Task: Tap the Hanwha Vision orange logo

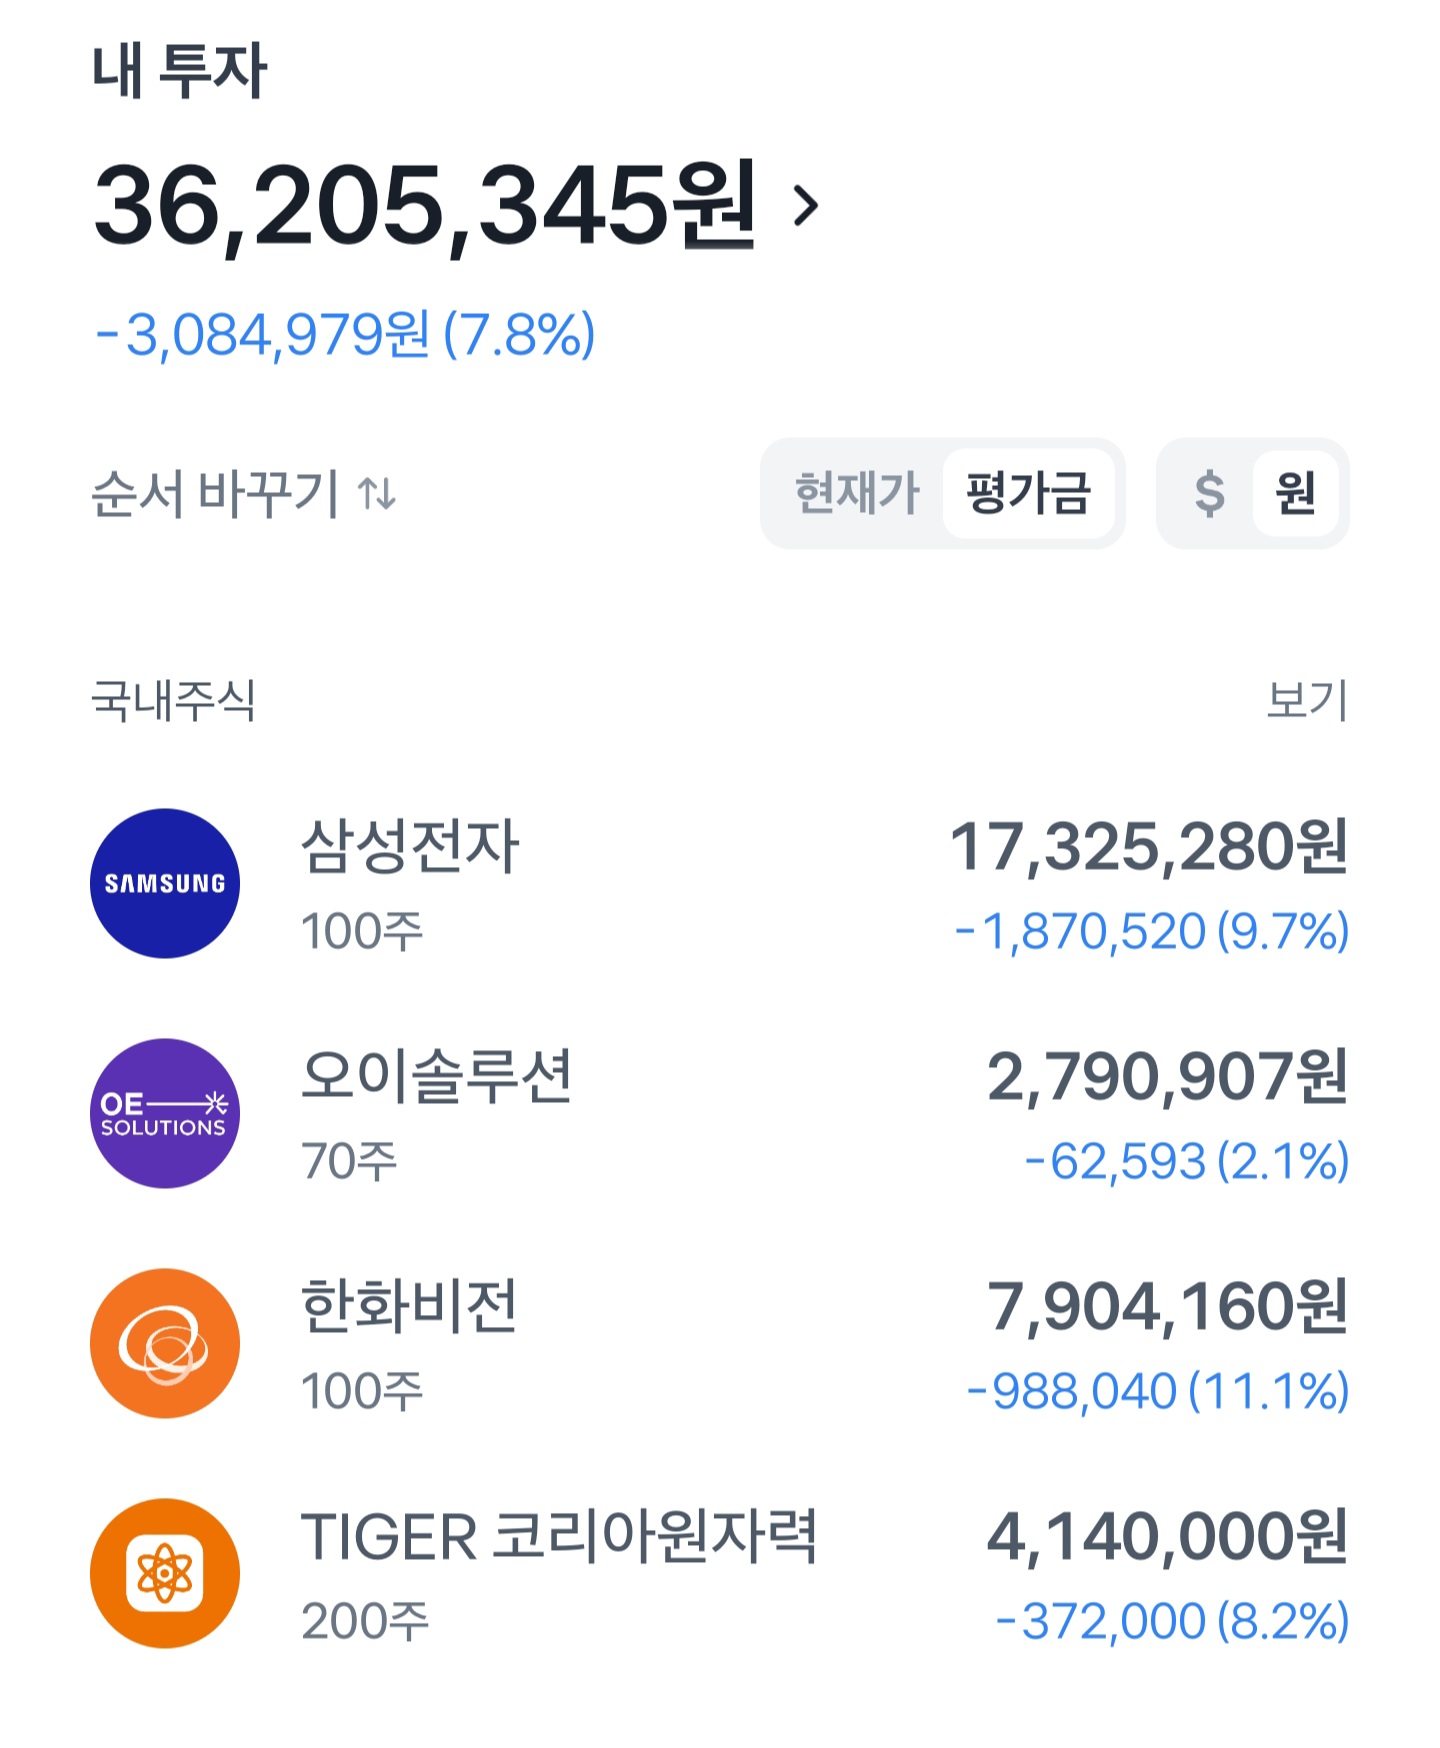Action: tap(165, 1343)
